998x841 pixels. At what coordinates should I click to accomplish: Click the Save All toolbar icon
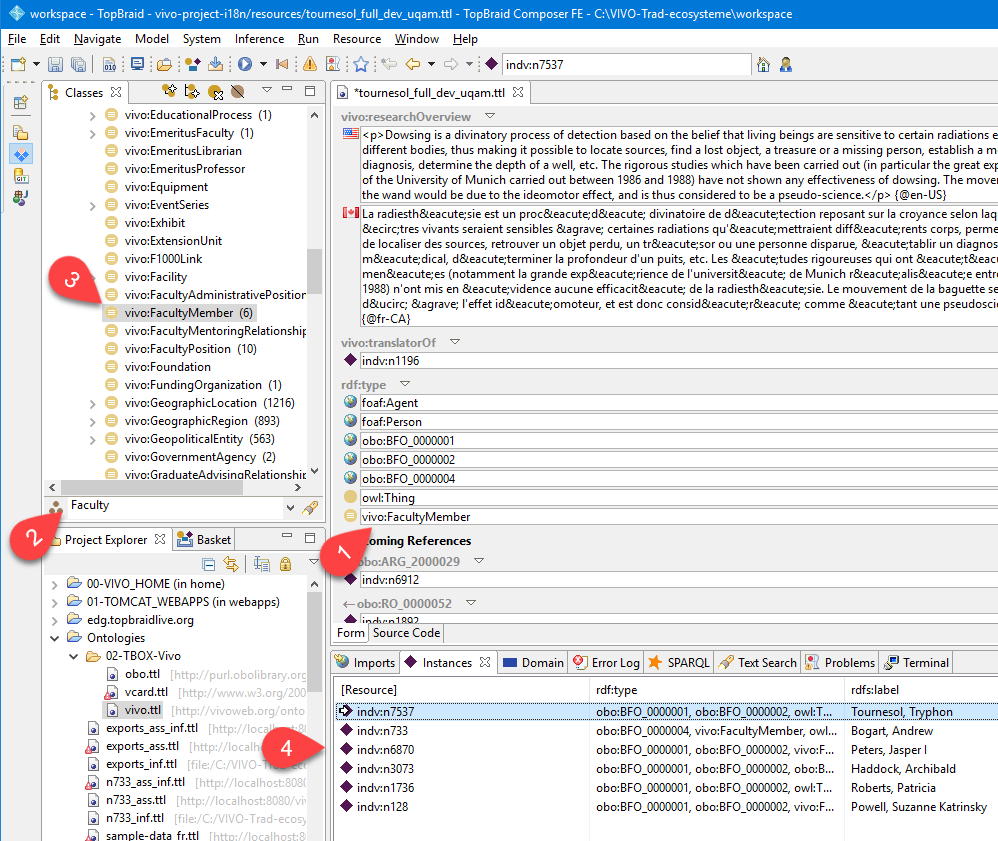(x=78, y=64)
